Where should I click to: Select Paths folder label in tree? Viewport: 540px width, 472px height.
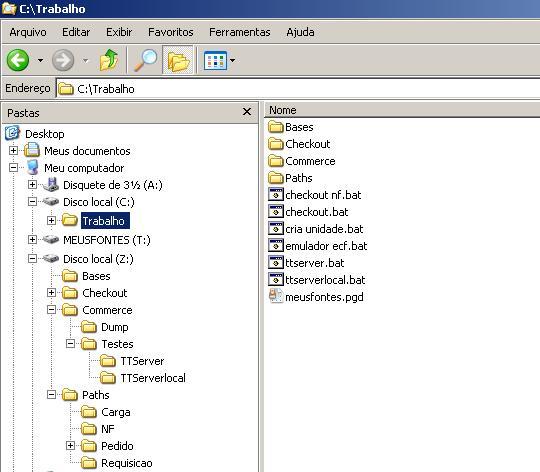[96, 395]
